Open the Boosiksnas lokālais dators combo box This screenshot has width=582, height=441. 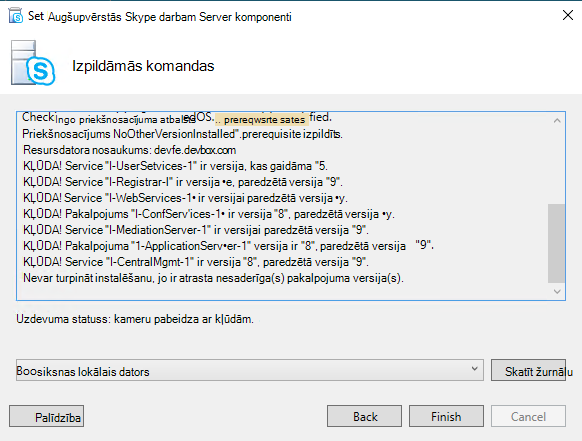pyautogui.click(x=250, y=370)
